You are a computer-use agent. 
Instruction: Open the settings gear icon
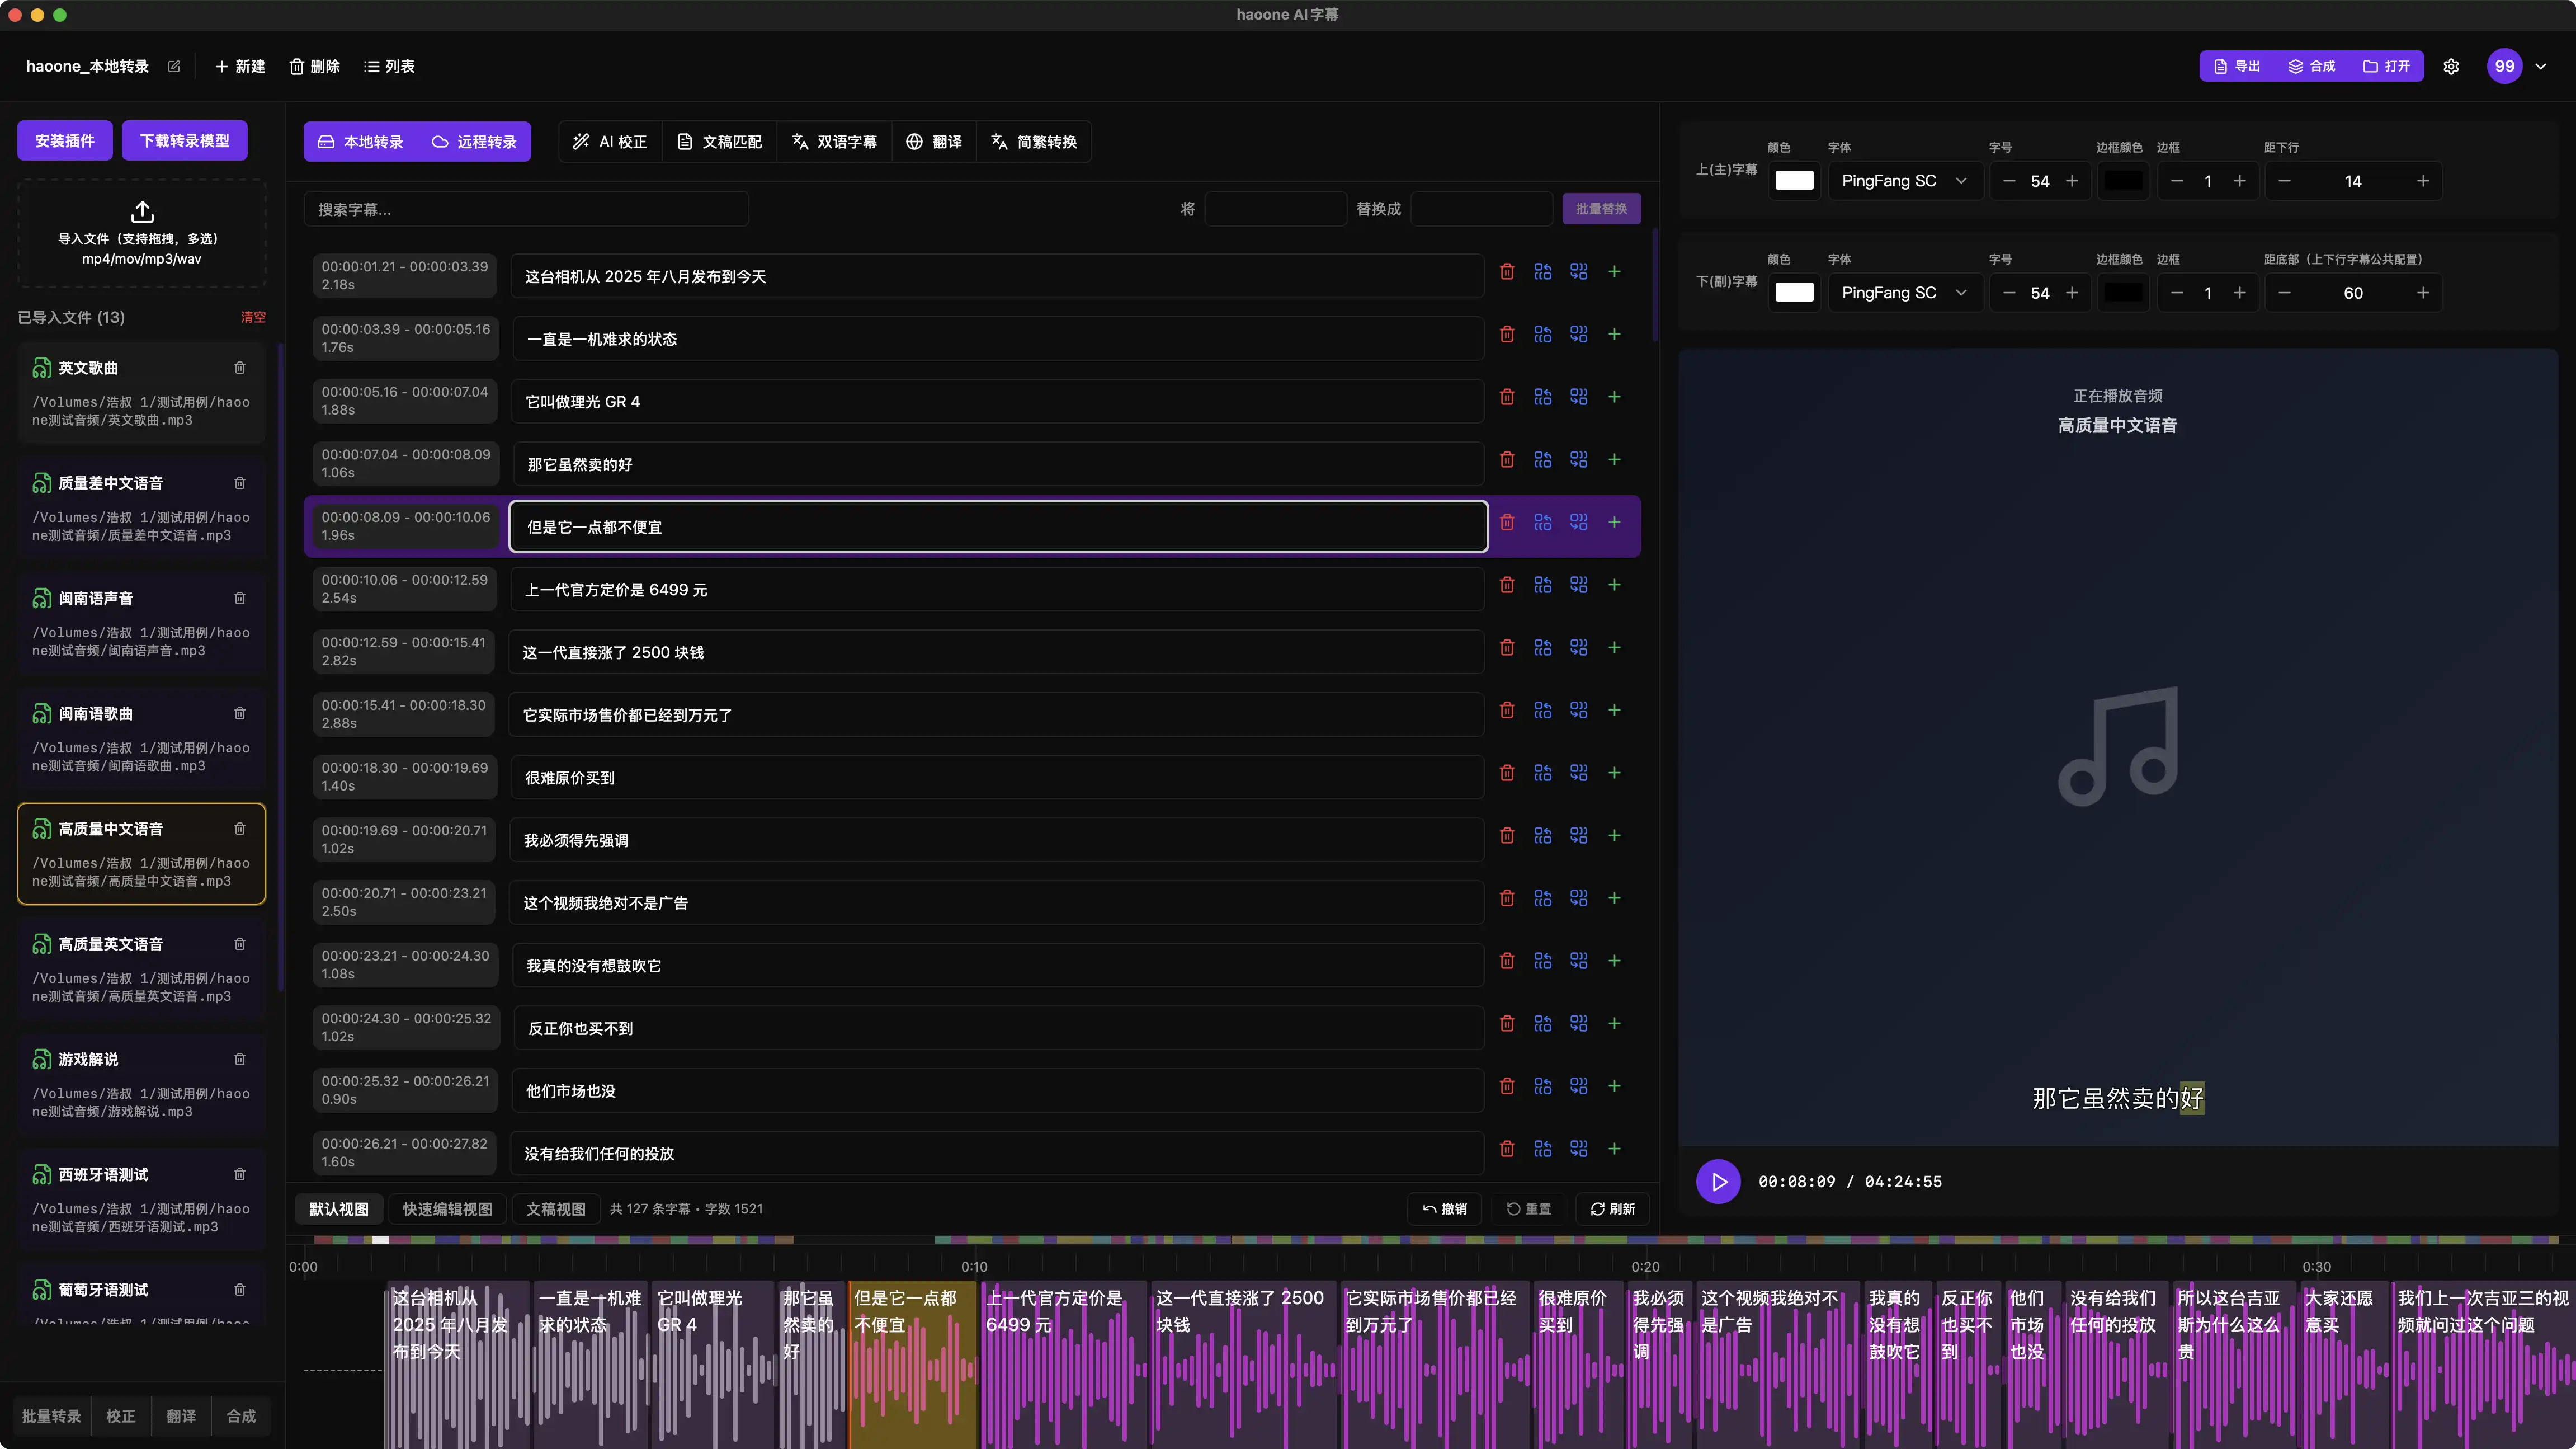pos(2451,66)
